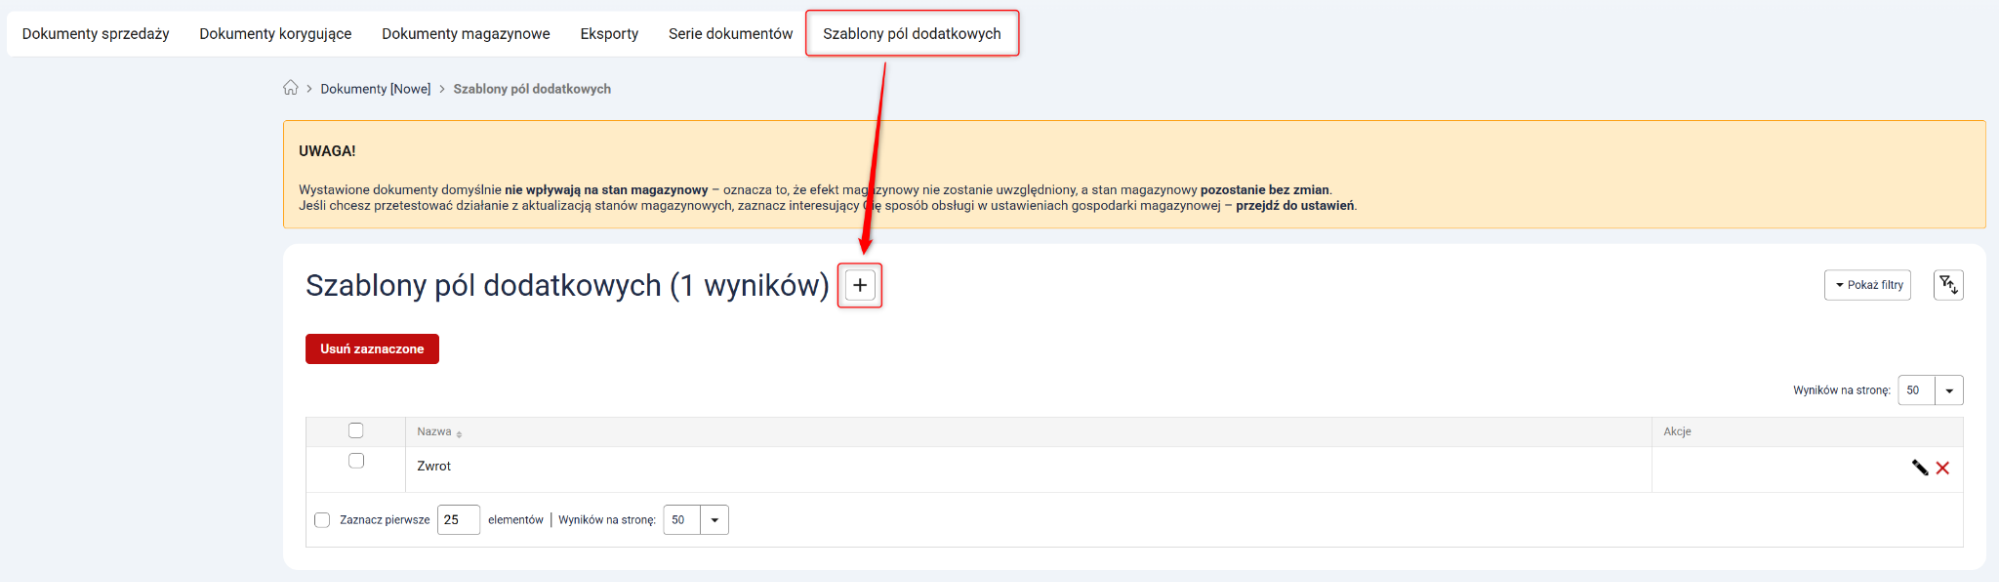Image resolution: width=1999 pixels, height=582 pixels.
Task: Enable the Zaznacz pierwsze checkbox
Action: coord(322,520)
